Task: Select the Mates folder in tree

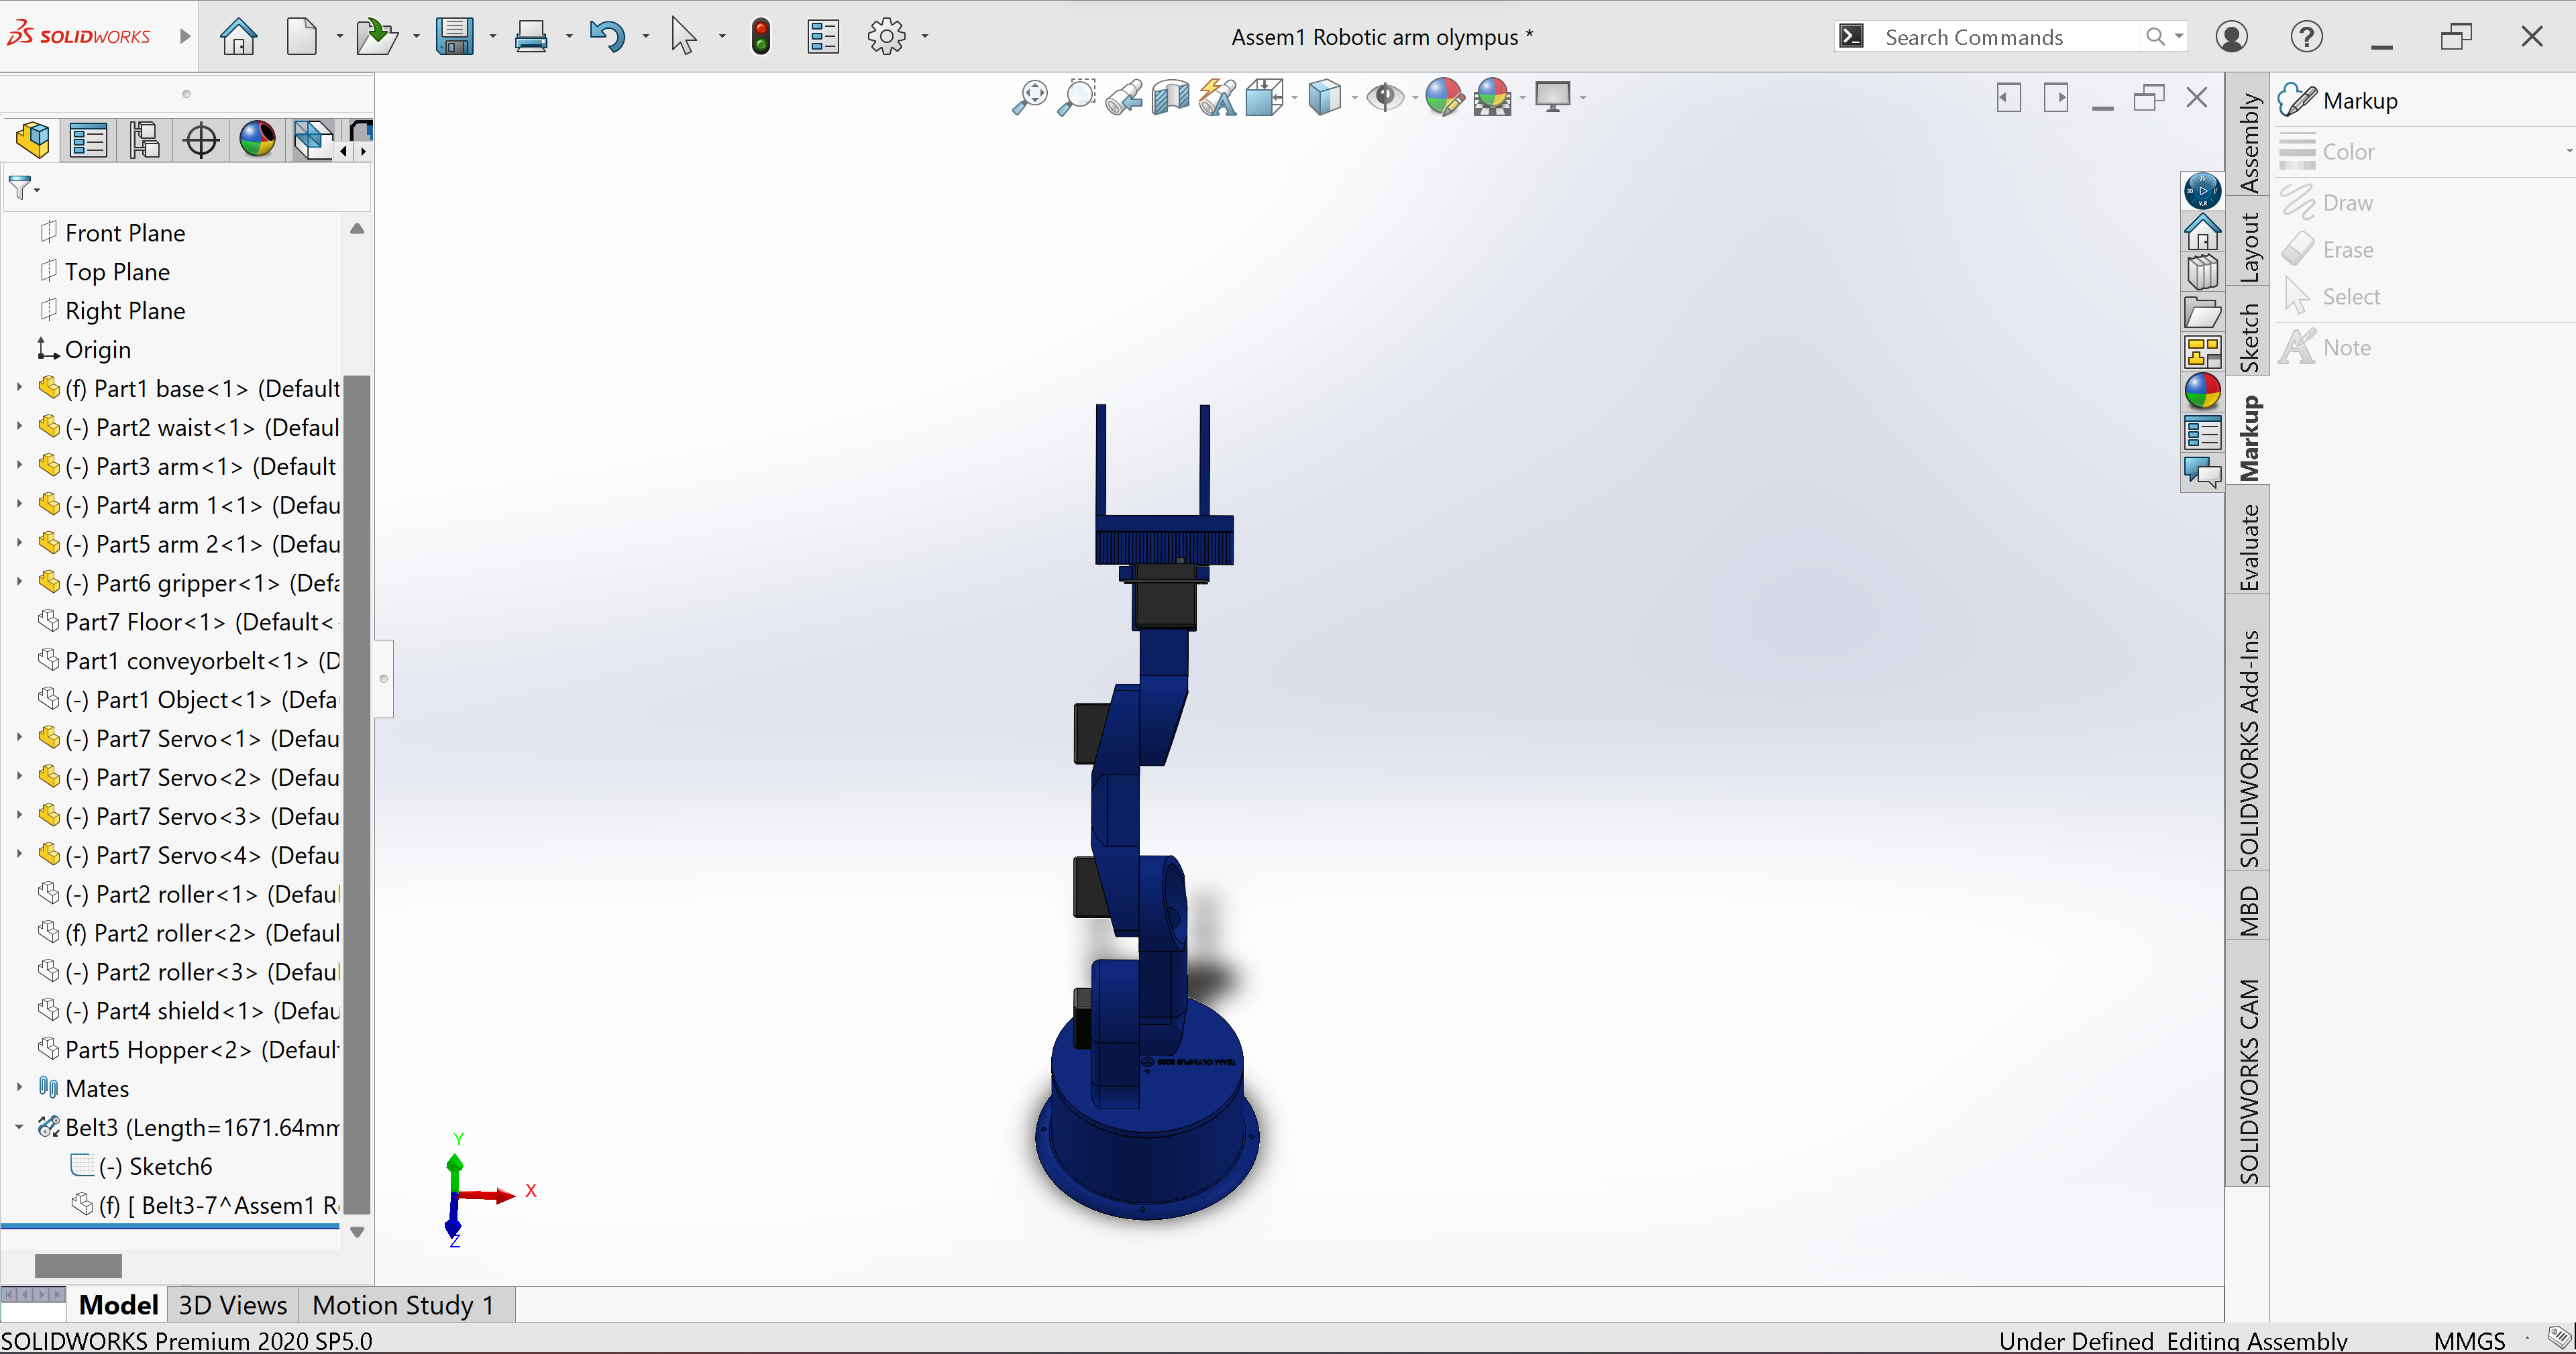Action: pyautogui.click(x=97, y=1088)
